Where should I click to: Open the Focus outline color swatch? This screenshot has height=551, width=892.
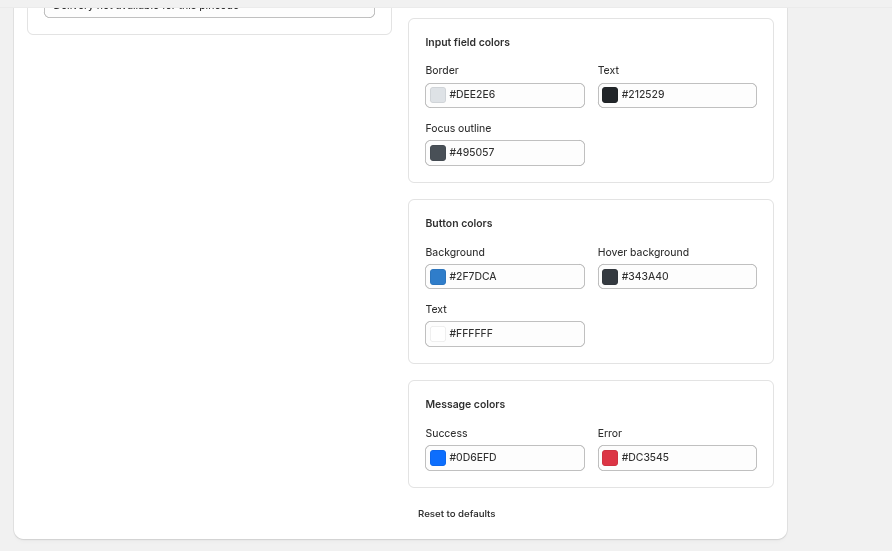pos(437,153)
